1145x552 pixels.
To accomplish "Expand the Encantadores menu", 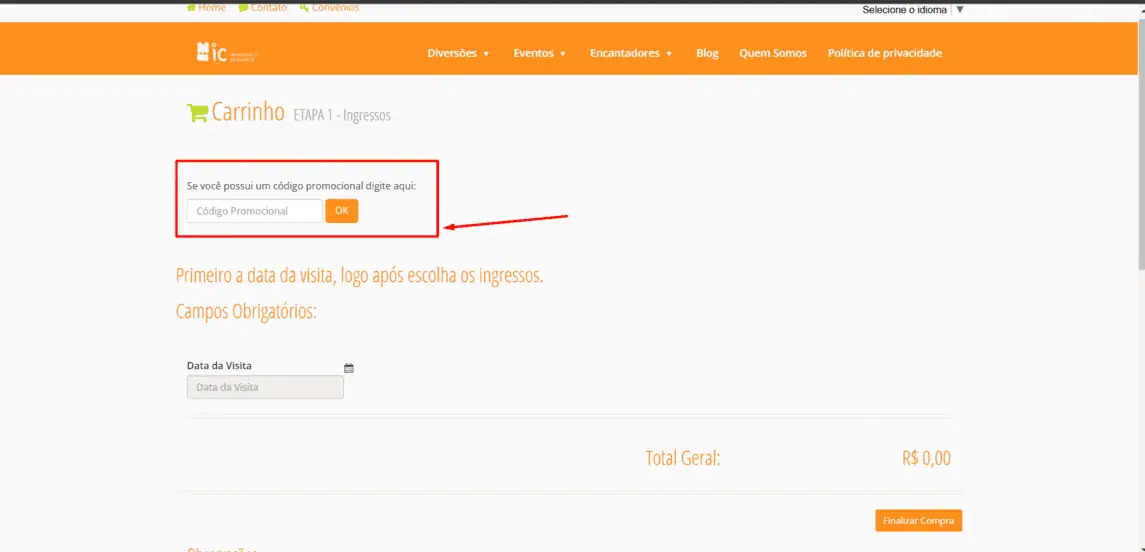I will 631,53.
